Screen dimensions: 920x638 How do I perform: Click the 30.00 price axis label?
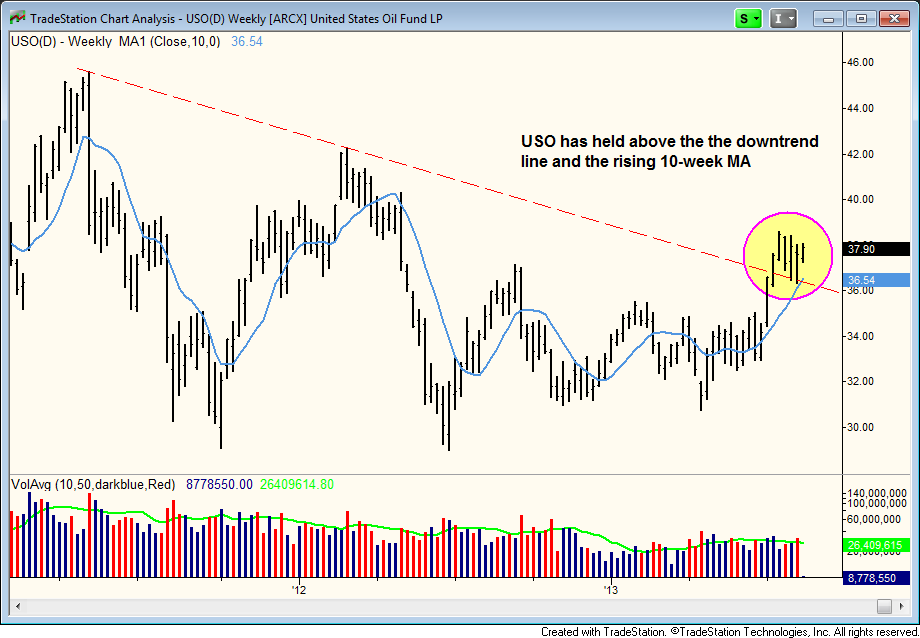tap(861, 427)
